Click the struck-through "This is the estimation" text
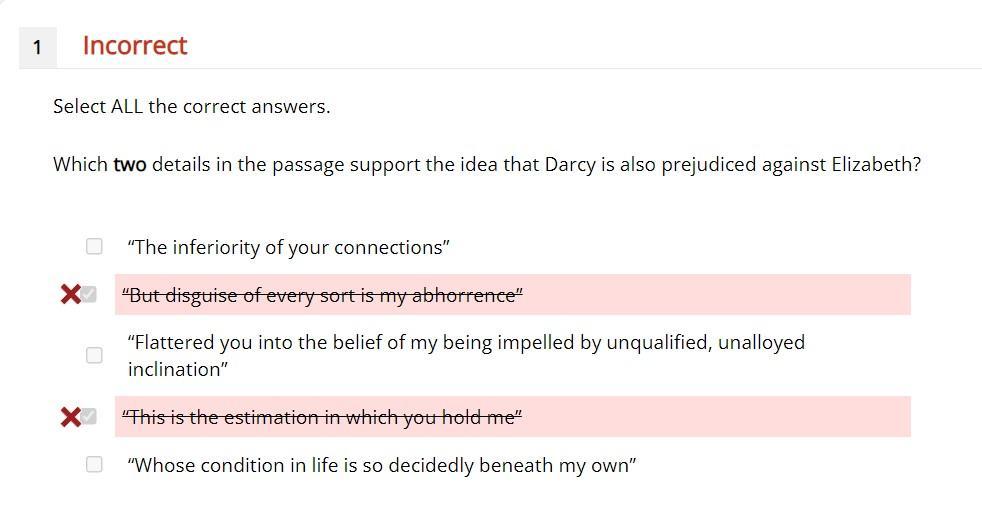 coord(322,417)
